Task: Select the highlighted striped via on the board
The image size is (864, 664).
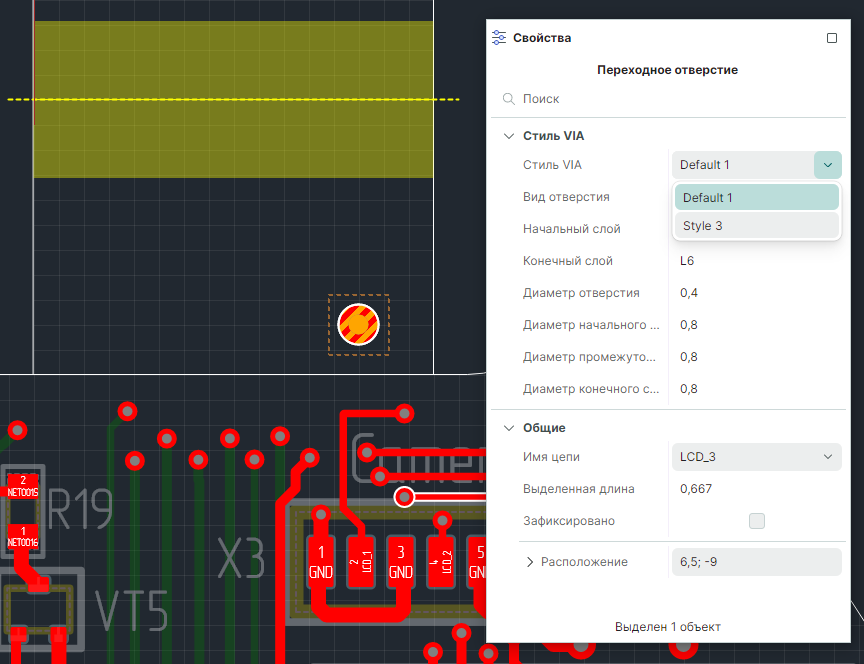Action: (359, 325)
